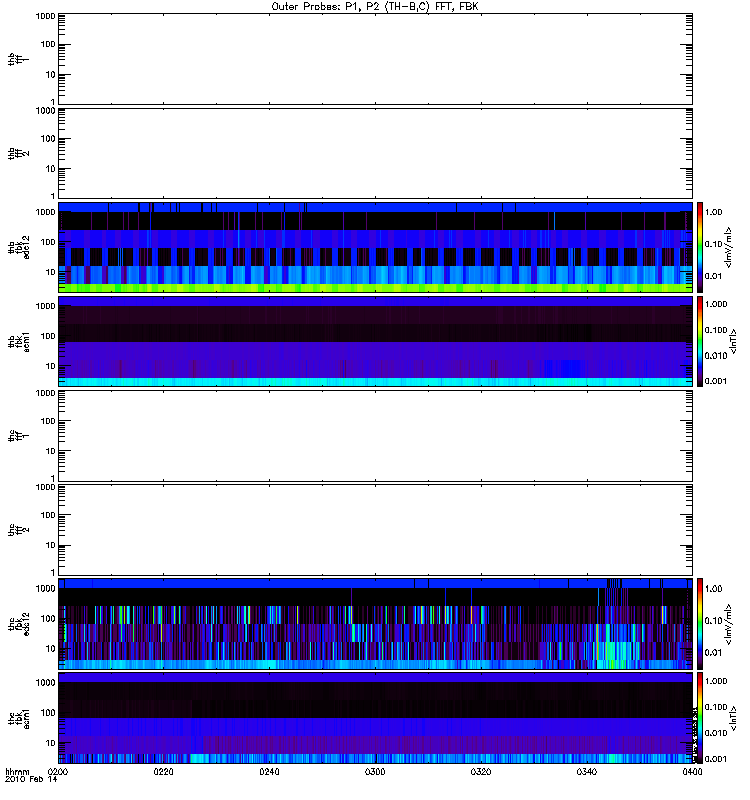Click the color bar beside thc fbk scm1 spectrogram
The image size is (750, 800).
point(700,718)
